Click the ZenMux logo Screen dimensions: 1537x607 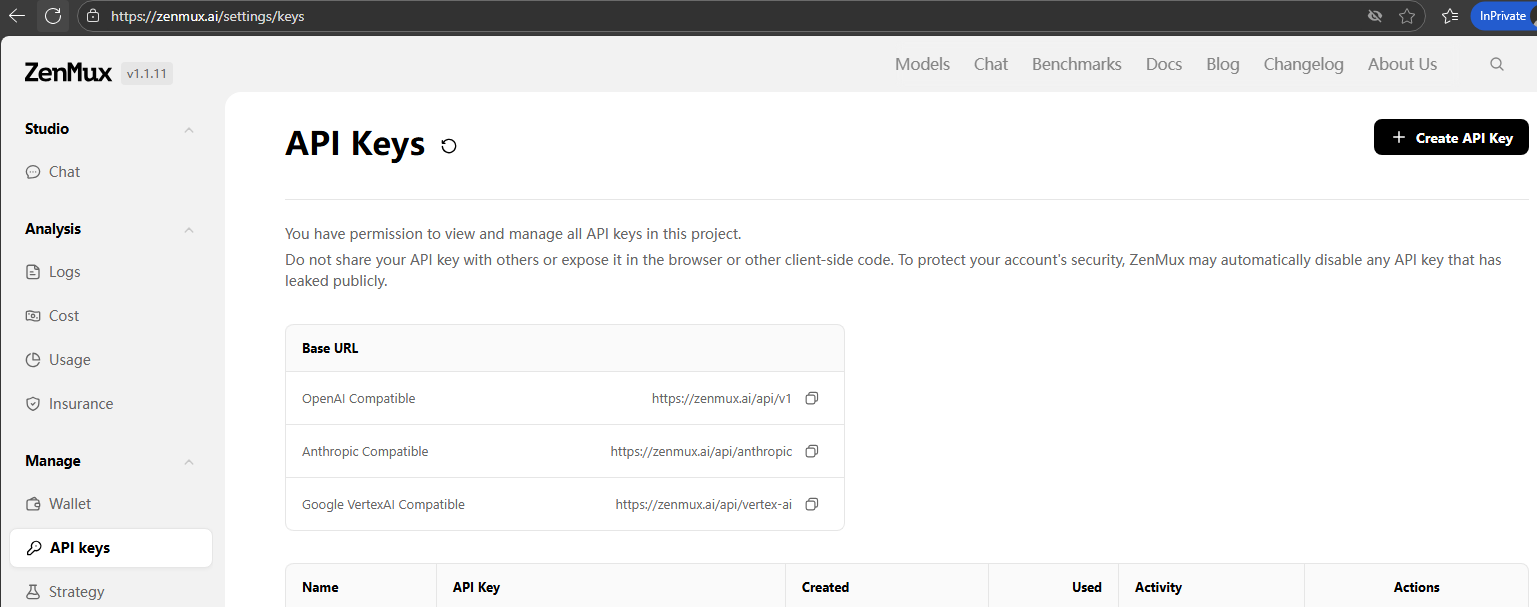coord(68,72)
